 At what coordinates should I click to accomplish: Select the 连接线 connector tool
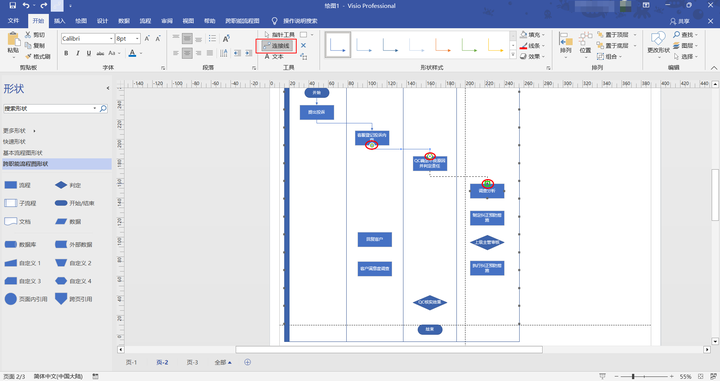tap(276, 45)
